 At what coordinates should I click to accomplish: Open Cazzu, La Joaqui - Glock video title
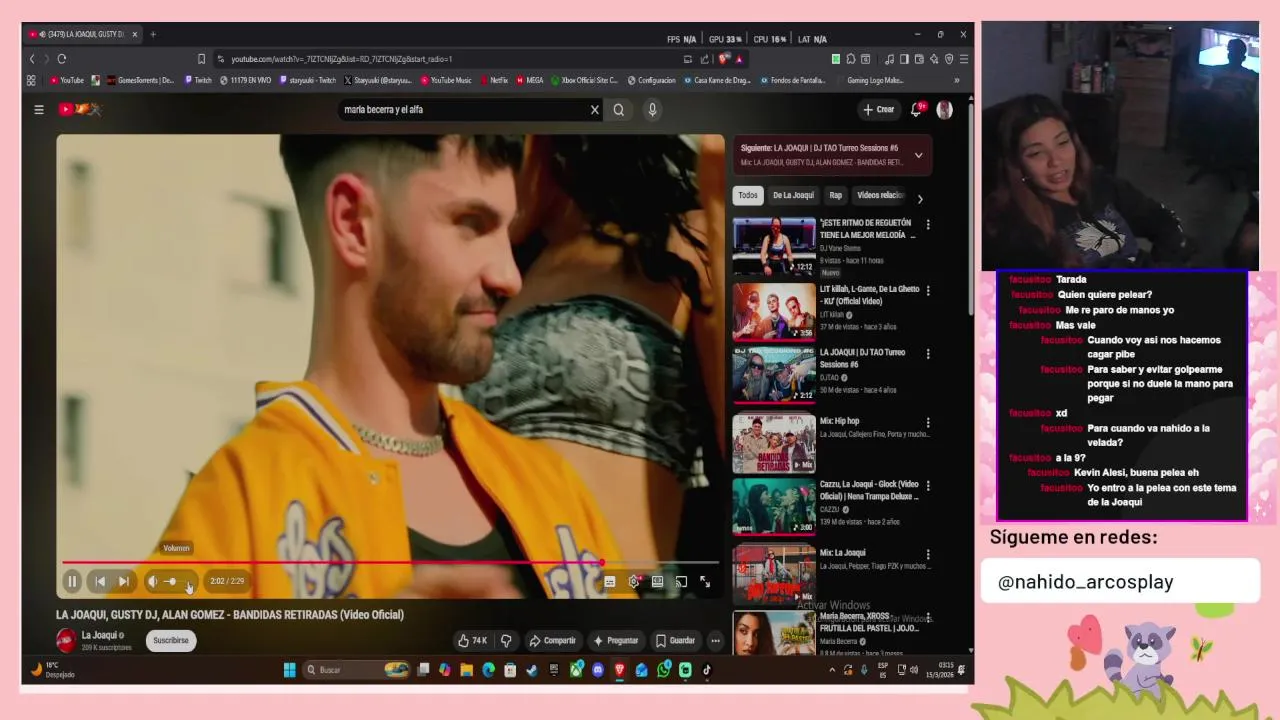868,490
